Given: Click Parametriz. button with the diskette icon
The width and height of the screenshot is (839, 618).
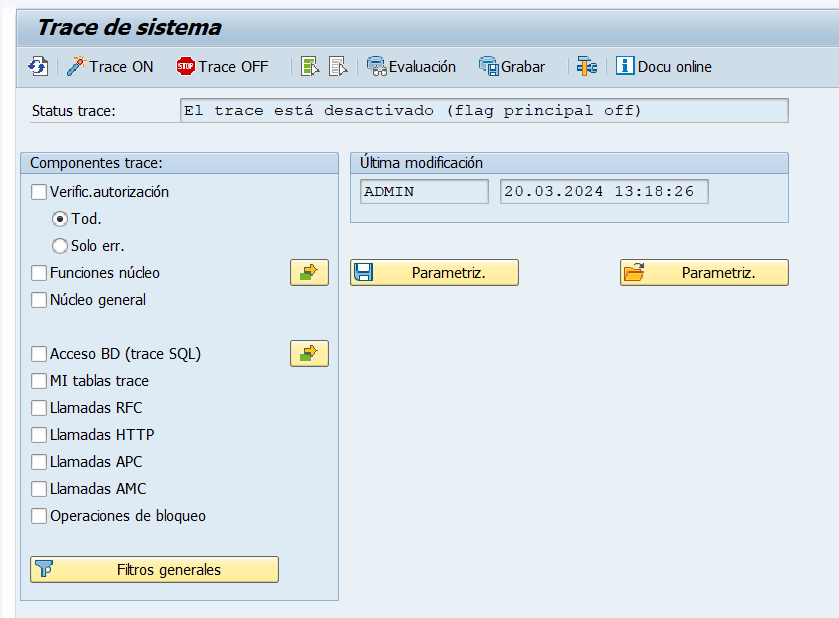Looking at the screenshot, I should point(434,272).
